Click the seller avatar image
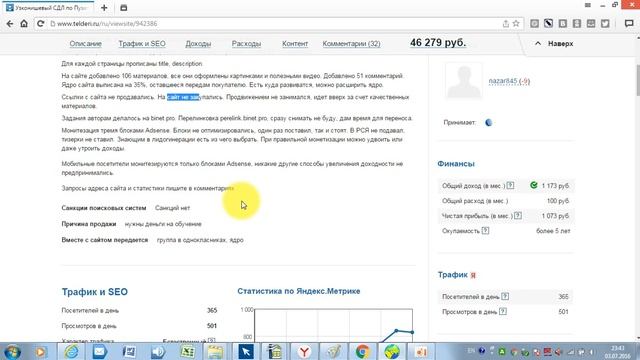 coord(463,81)
